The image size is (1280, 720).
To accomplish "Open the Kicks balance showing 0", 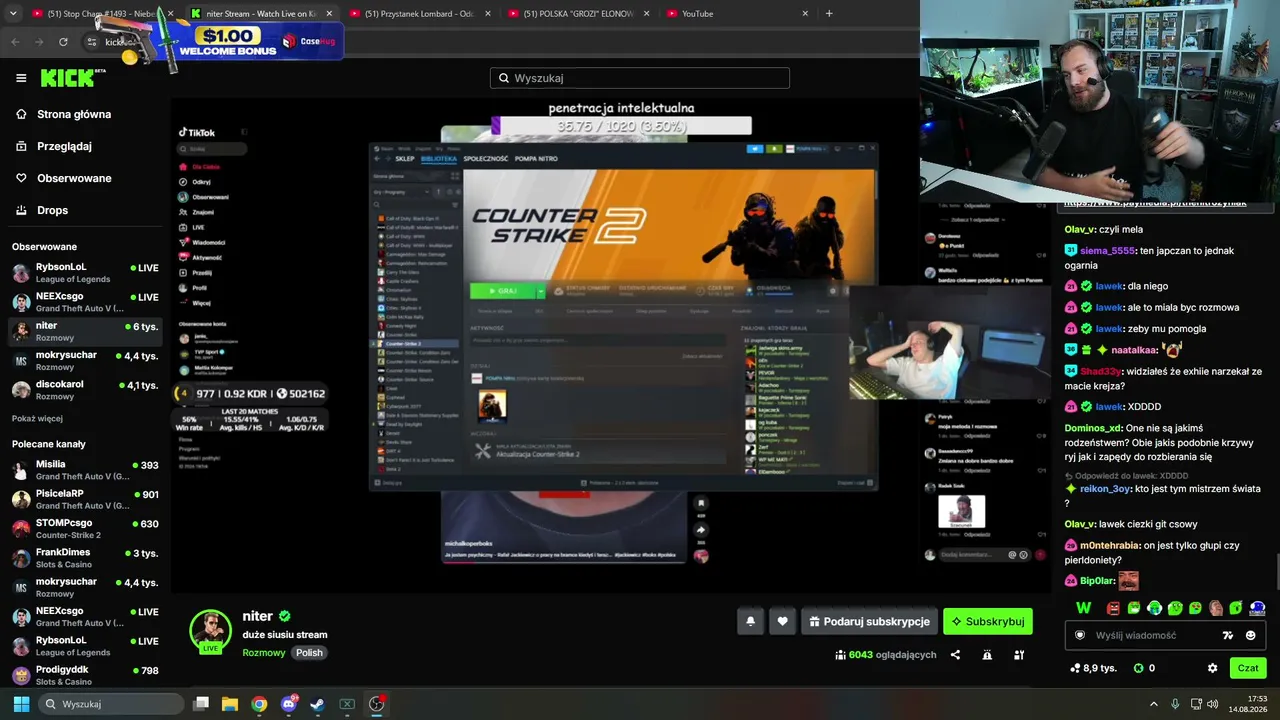I will coord(1144,668).
